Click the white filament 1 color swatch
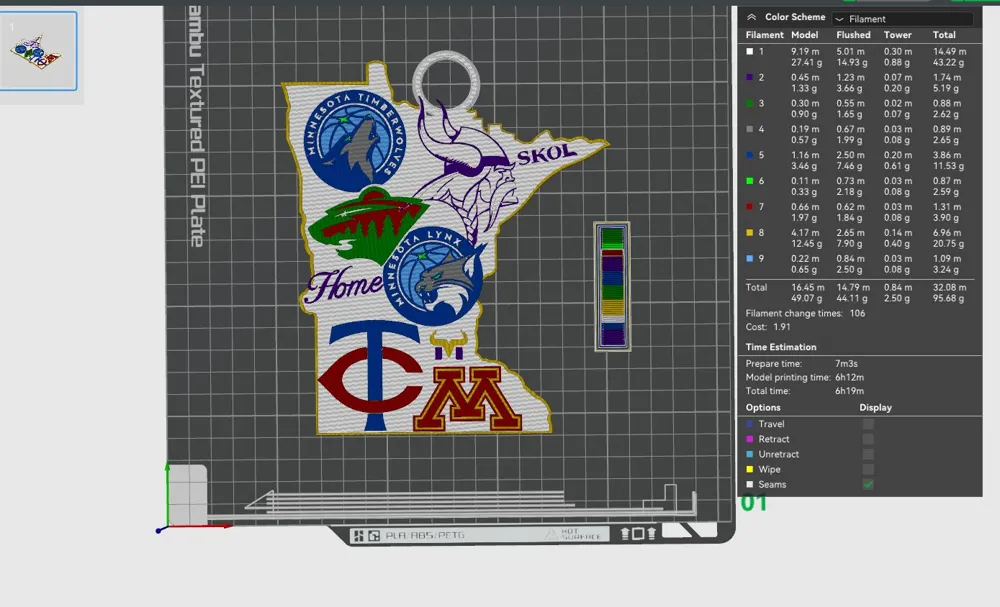1000x607 pixels. click(750, 52)
